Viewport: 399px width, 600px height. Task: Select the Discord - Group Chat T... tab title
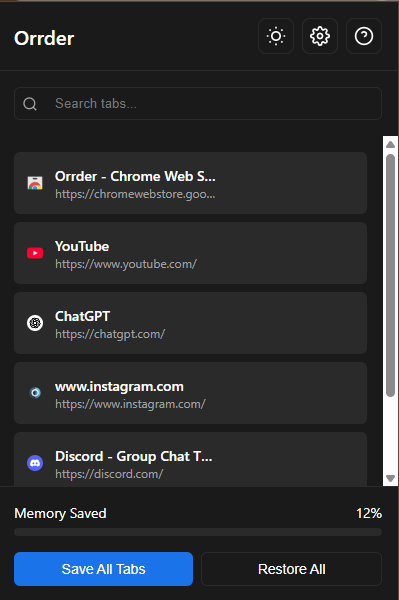click(x=134, y=457)
